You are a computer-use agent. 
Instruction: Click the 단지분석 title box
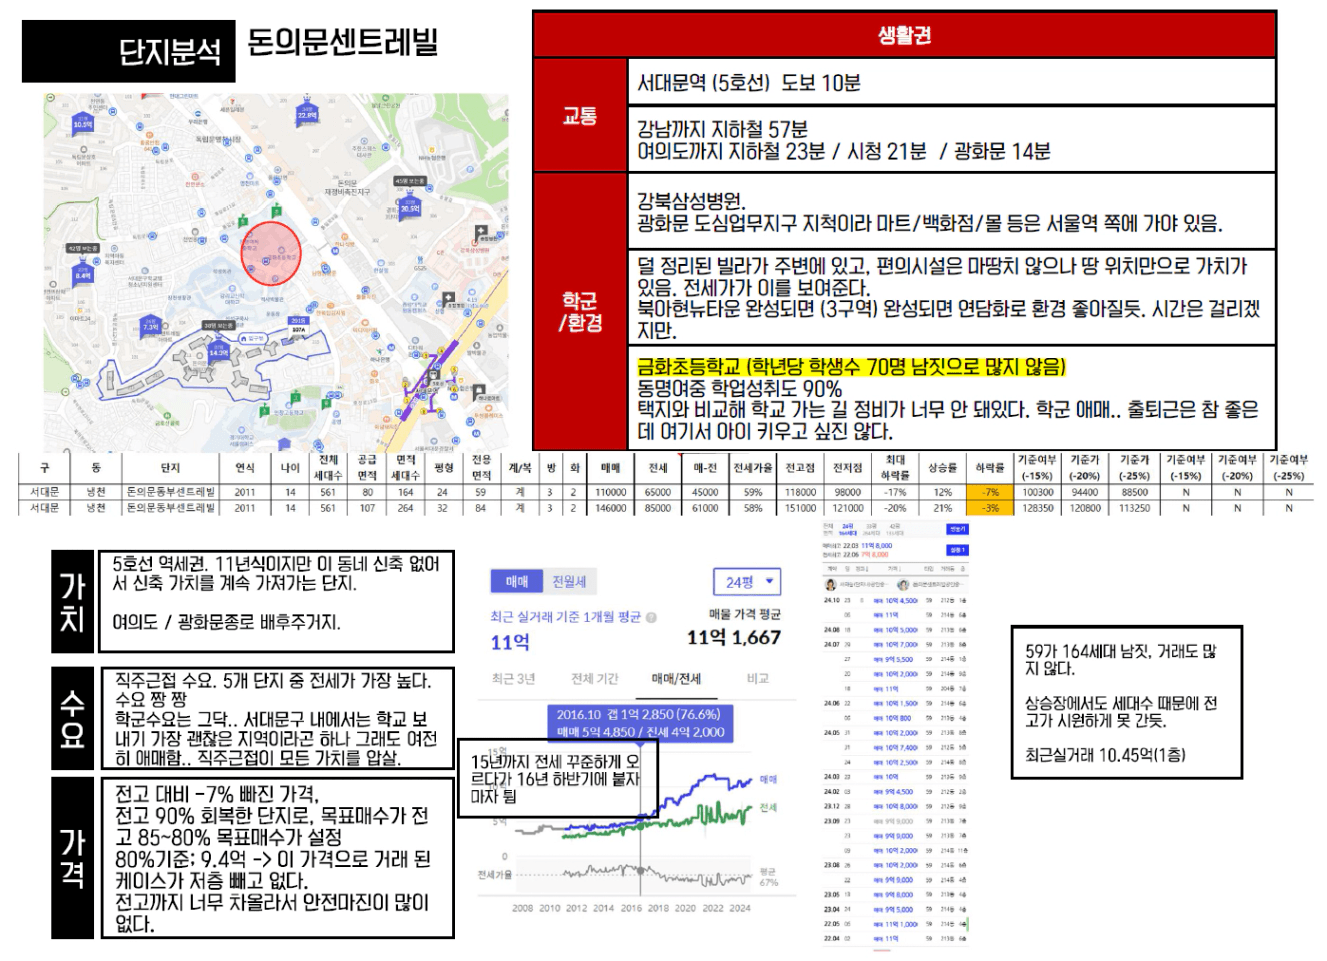[129, 51]
